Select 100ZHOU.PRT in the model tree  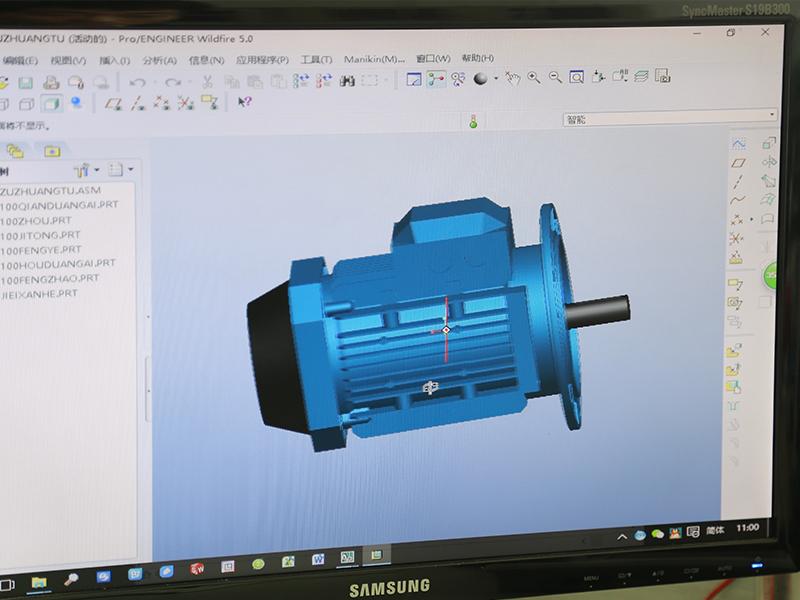(36, 220)
